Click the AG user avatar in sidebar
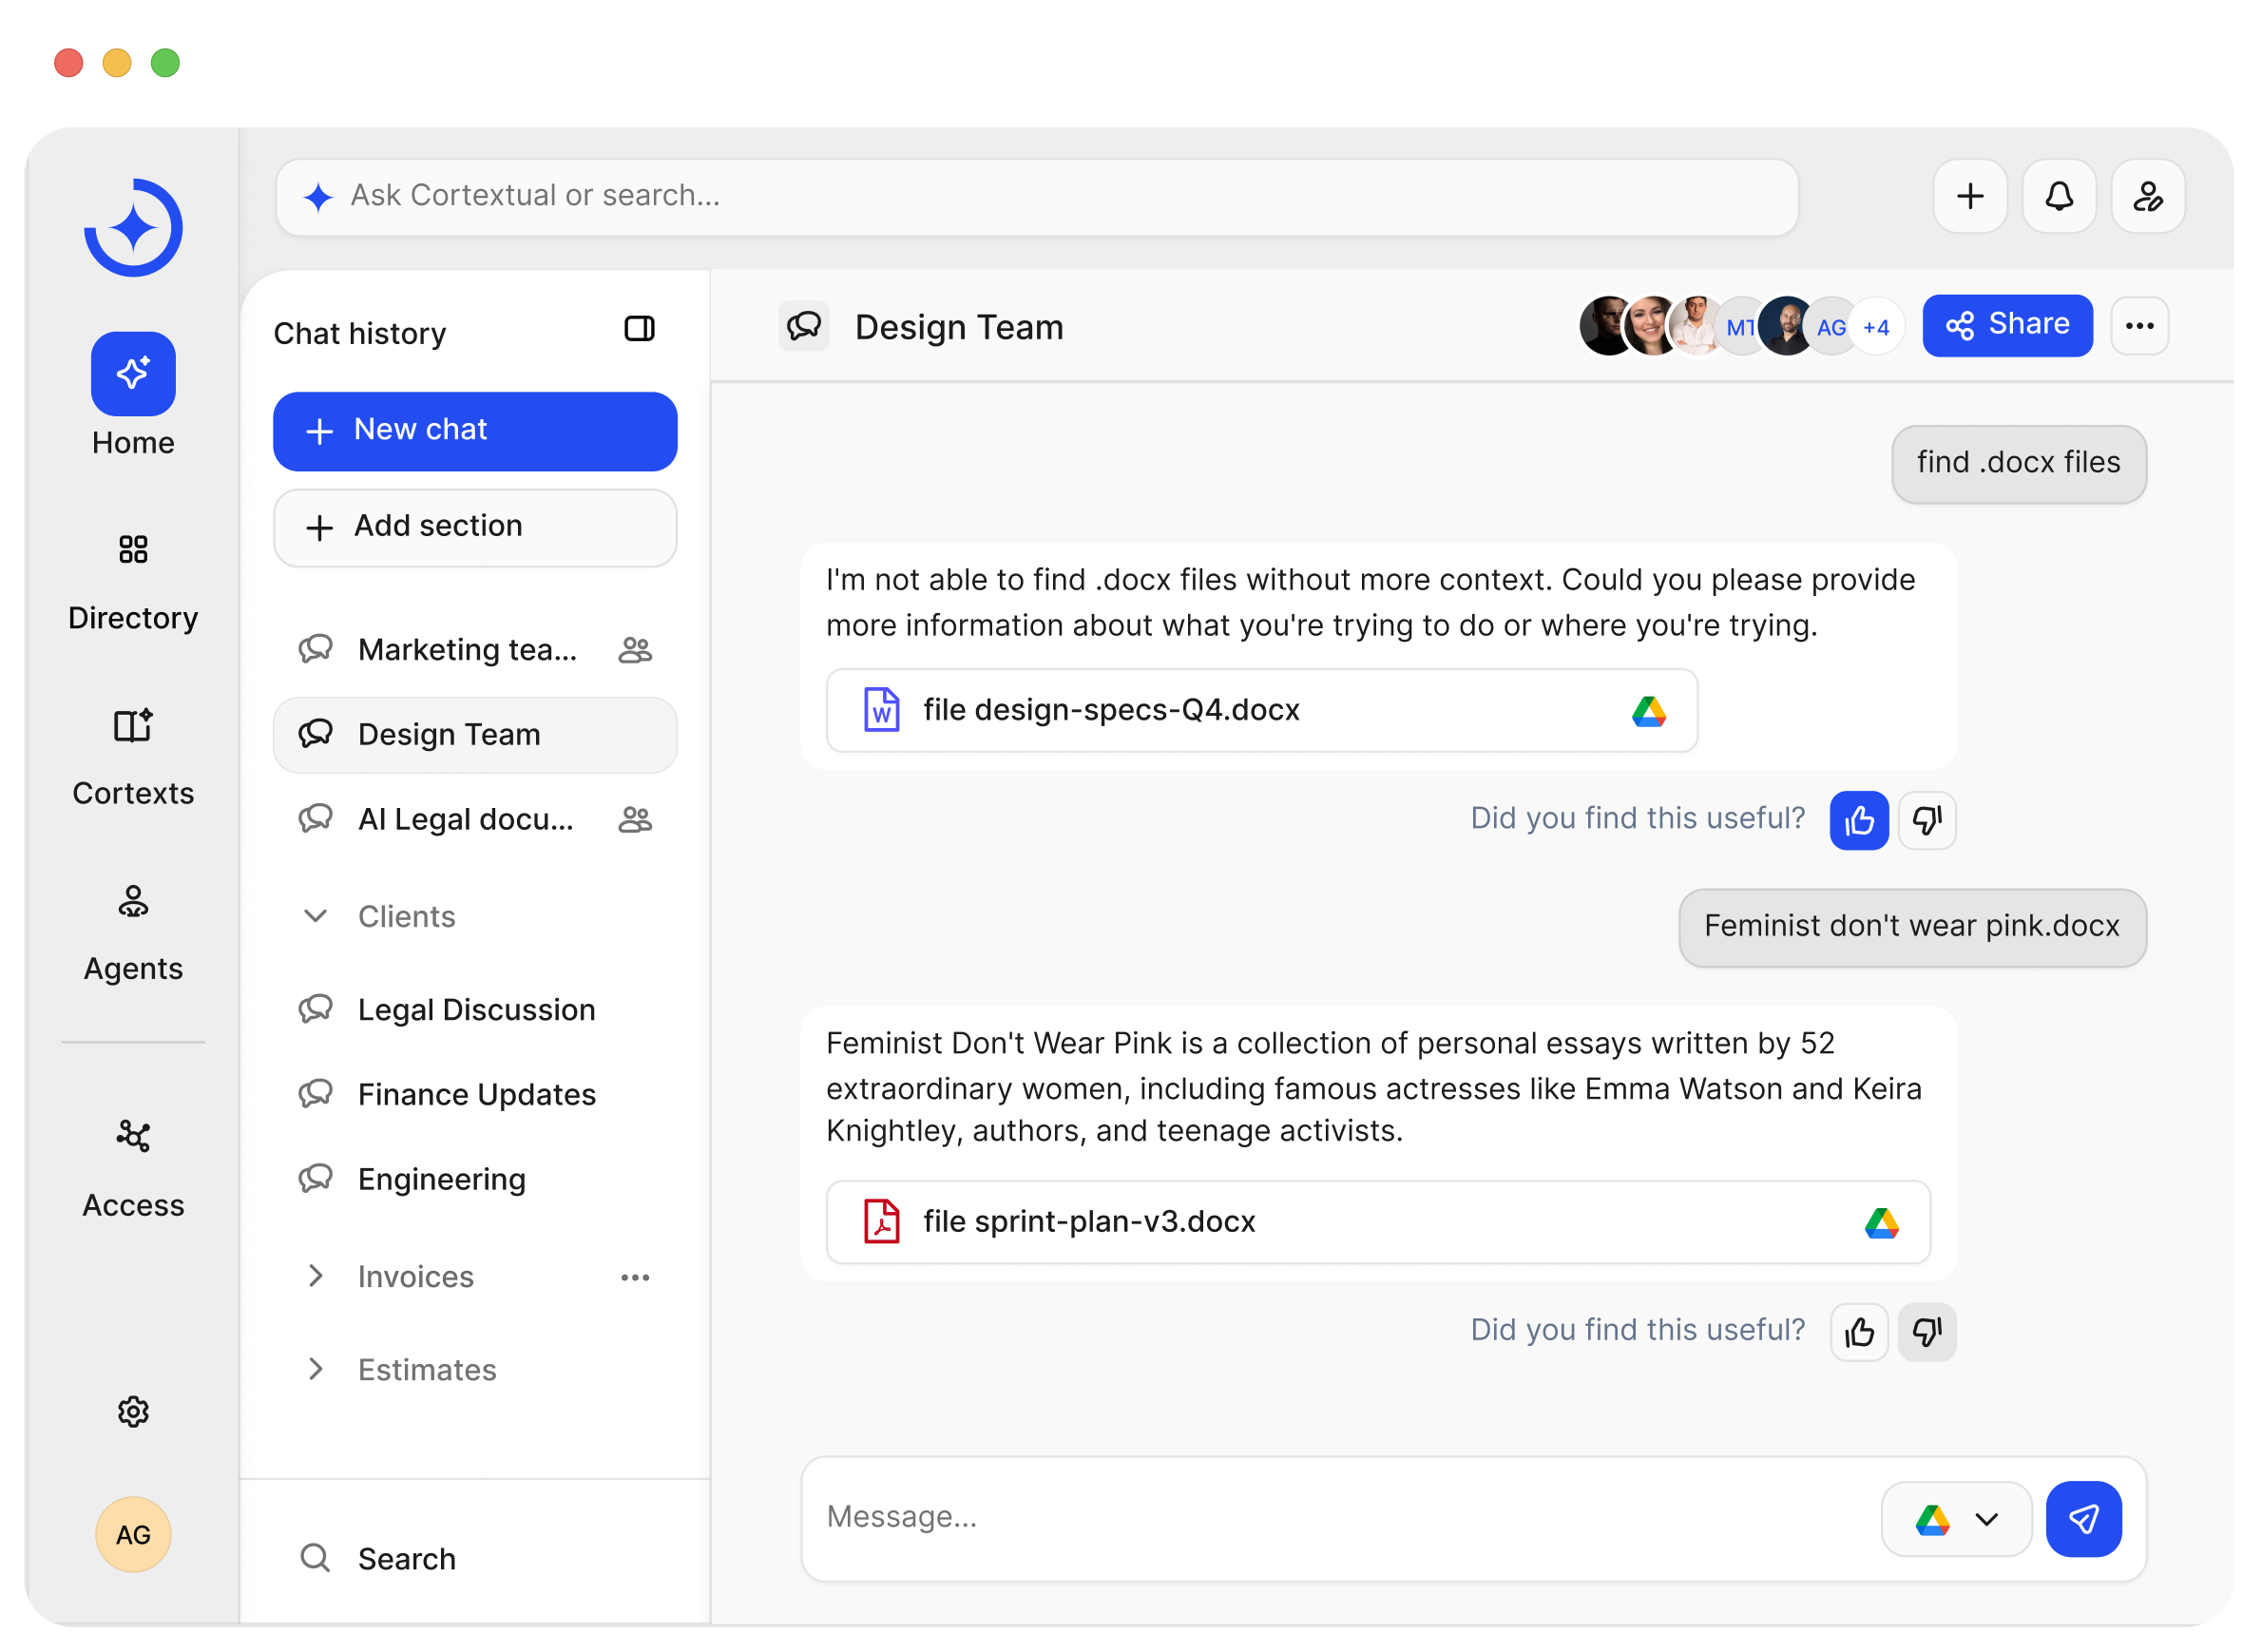This screenshot has height=1652, width=2262. point(133,1534)
